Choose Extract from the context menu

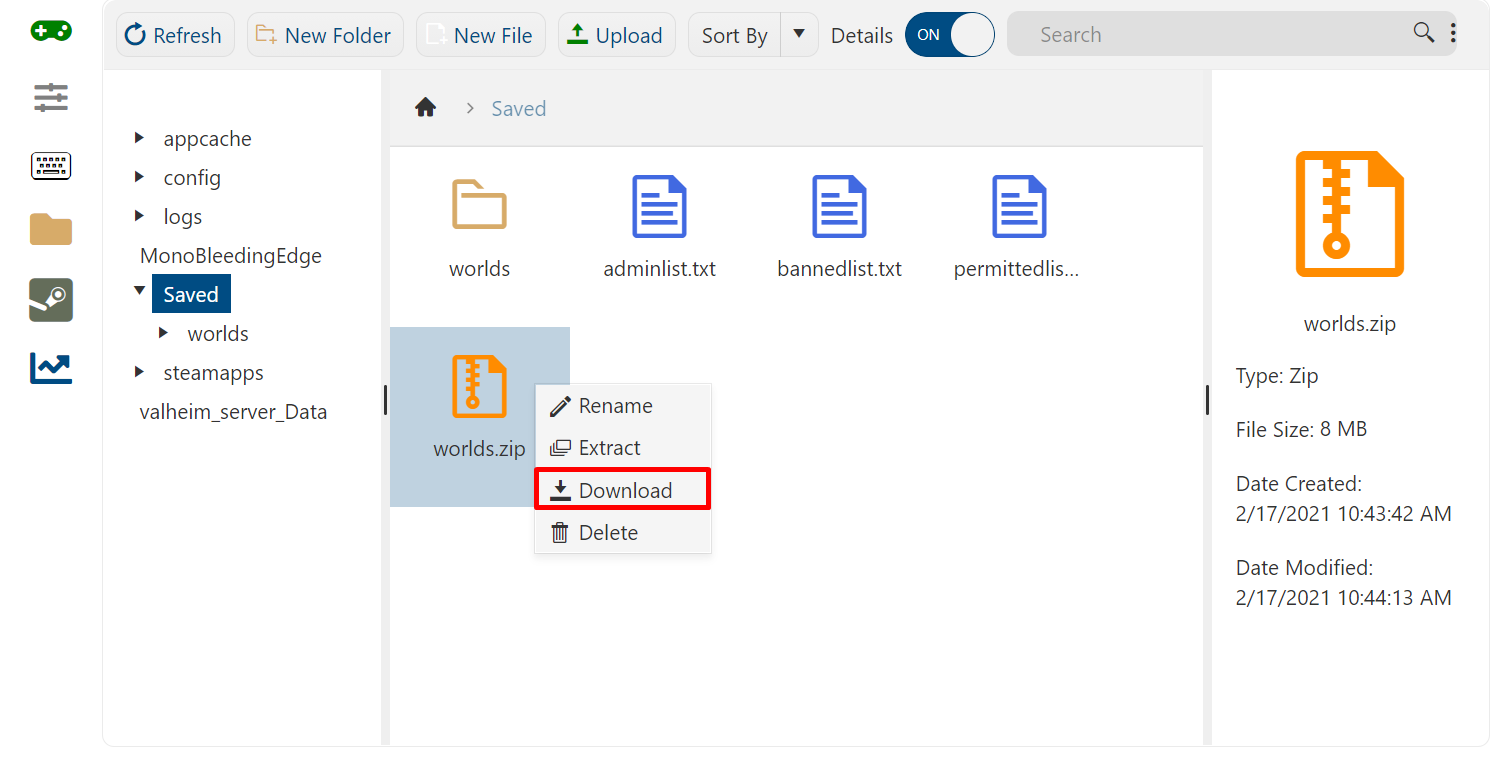pyautogui.click(x=608, y=448)
